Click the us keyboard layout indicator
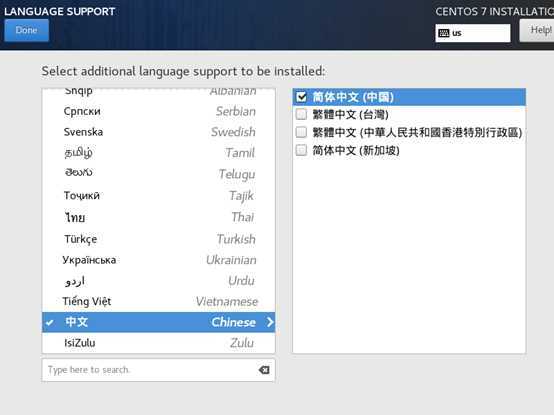Screen dimensions: 554x415 [473, 33]
